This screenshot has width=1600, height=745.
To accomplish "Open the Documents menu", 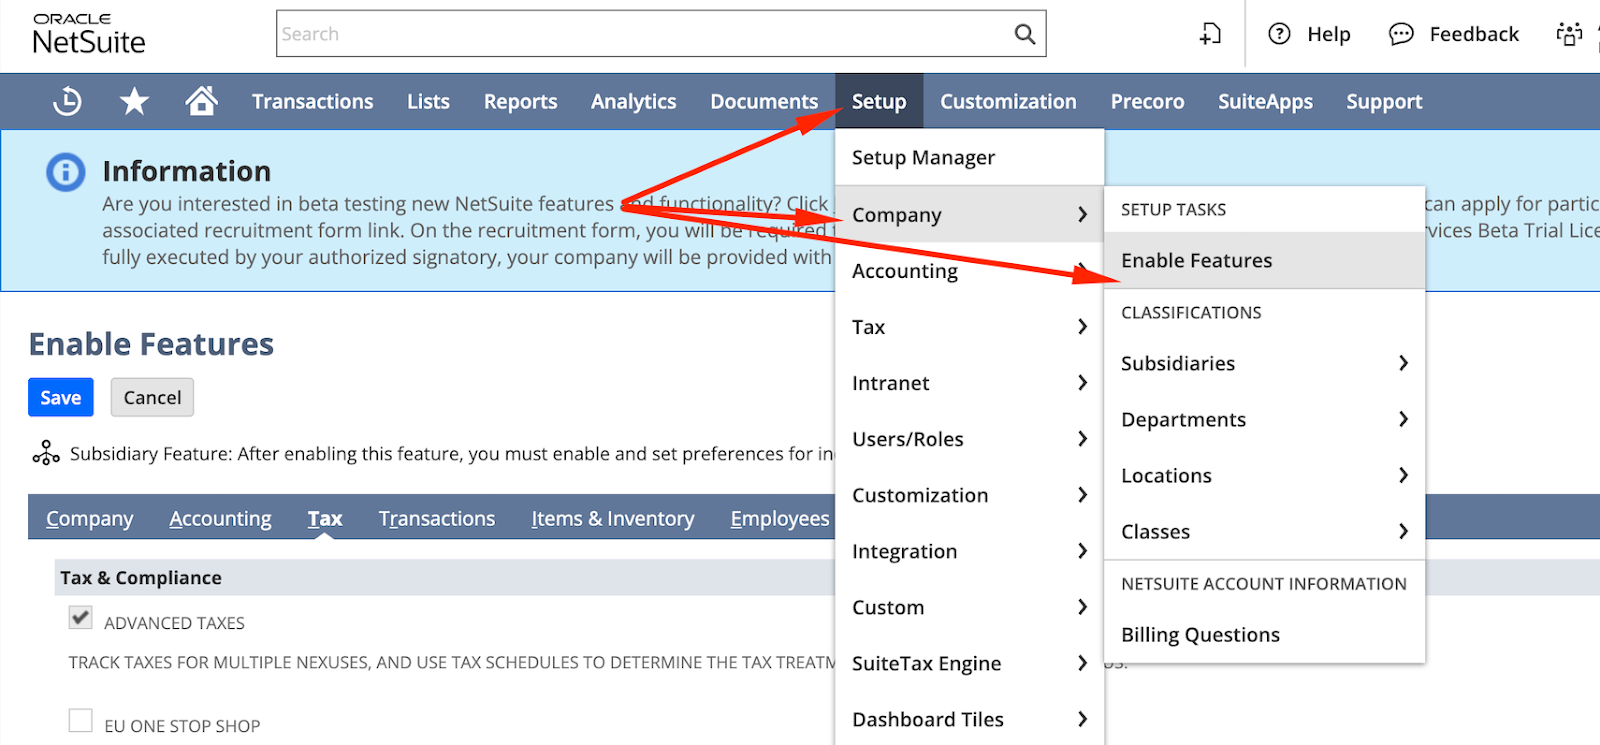I will coord(764,101).
